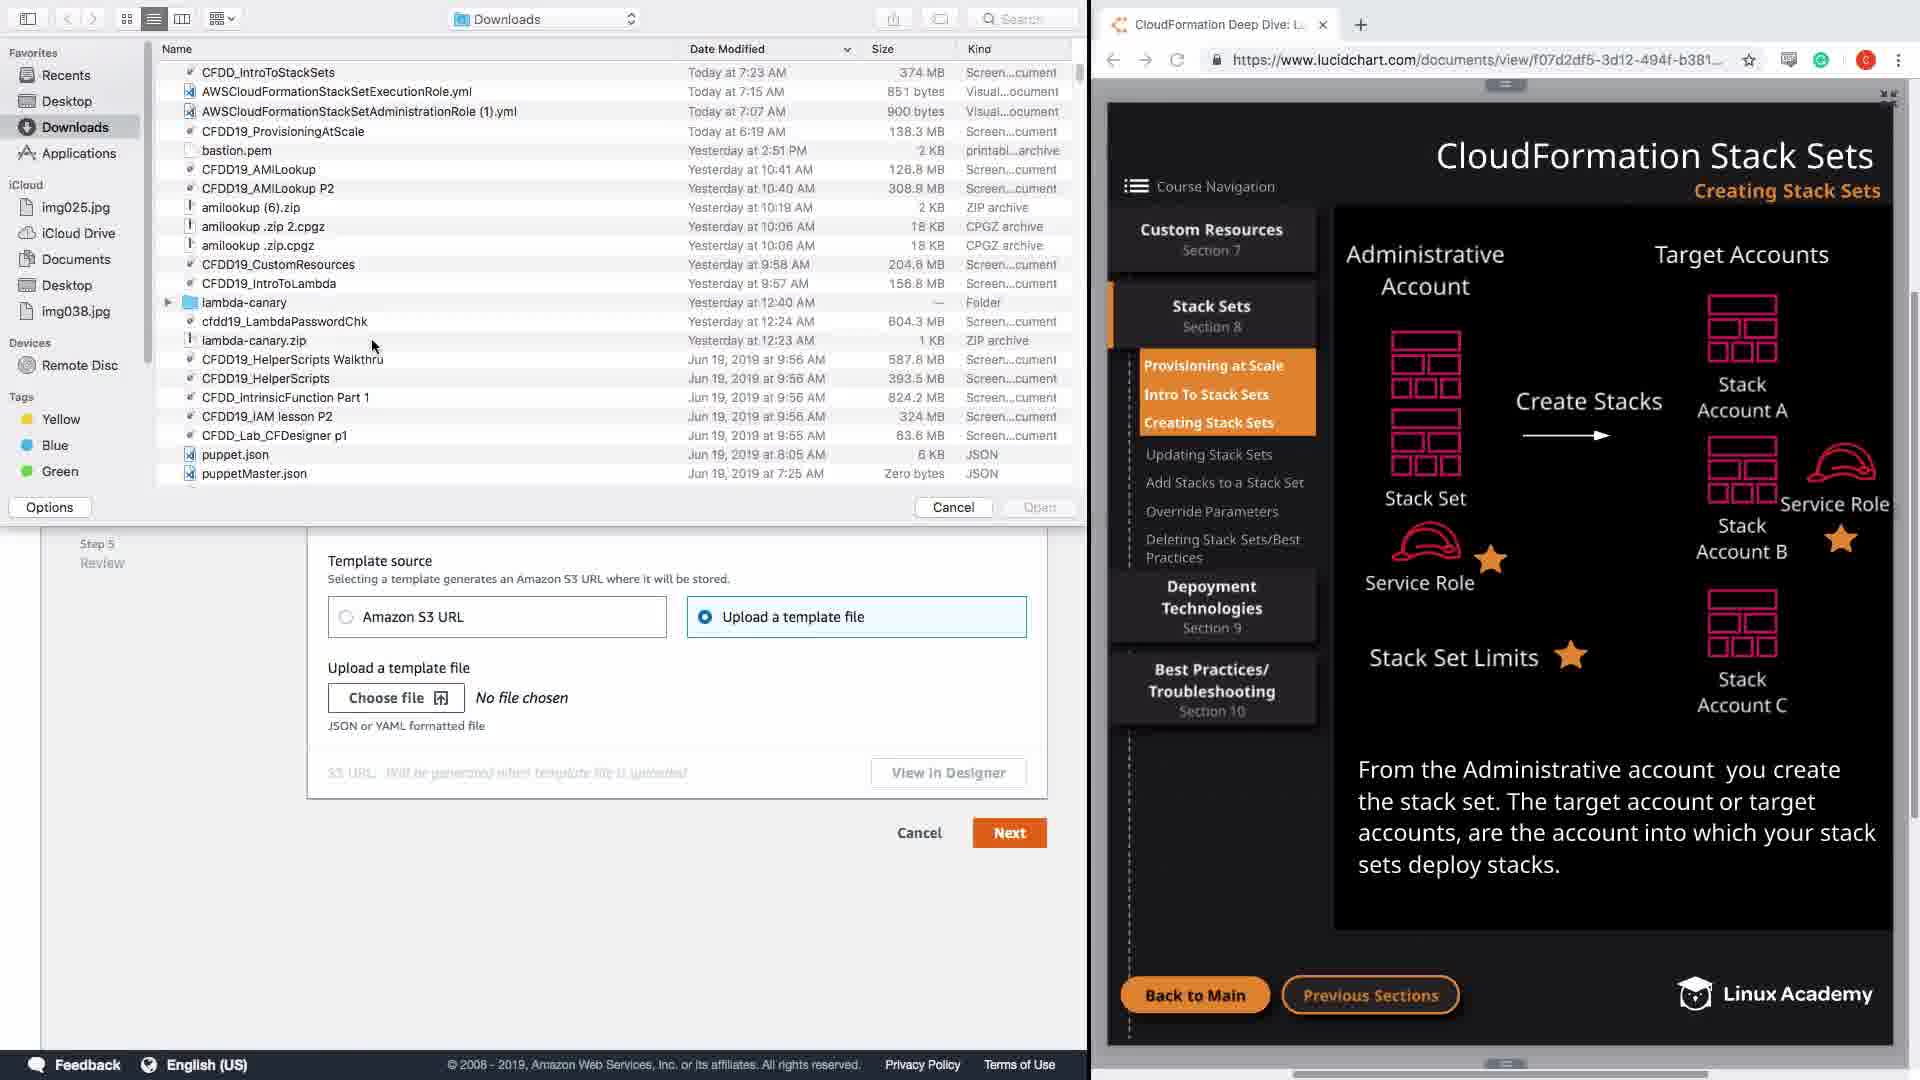1920x1080 pixels.
Task: Switch file dialog to column view
Action: tap(182, 19)
